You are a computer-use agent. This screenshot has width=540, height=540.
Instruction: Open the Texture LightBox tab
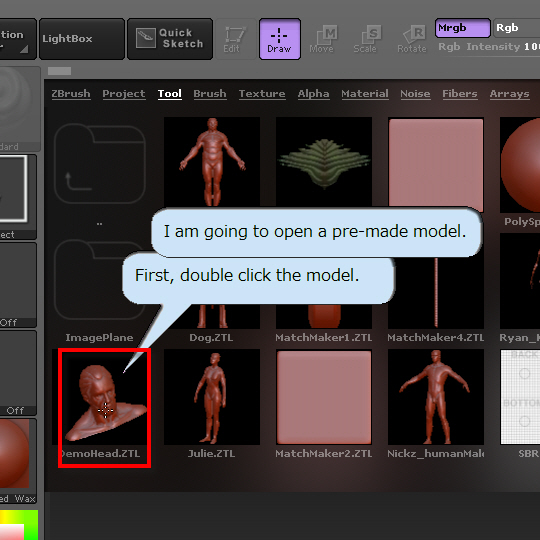pos(262,94)
